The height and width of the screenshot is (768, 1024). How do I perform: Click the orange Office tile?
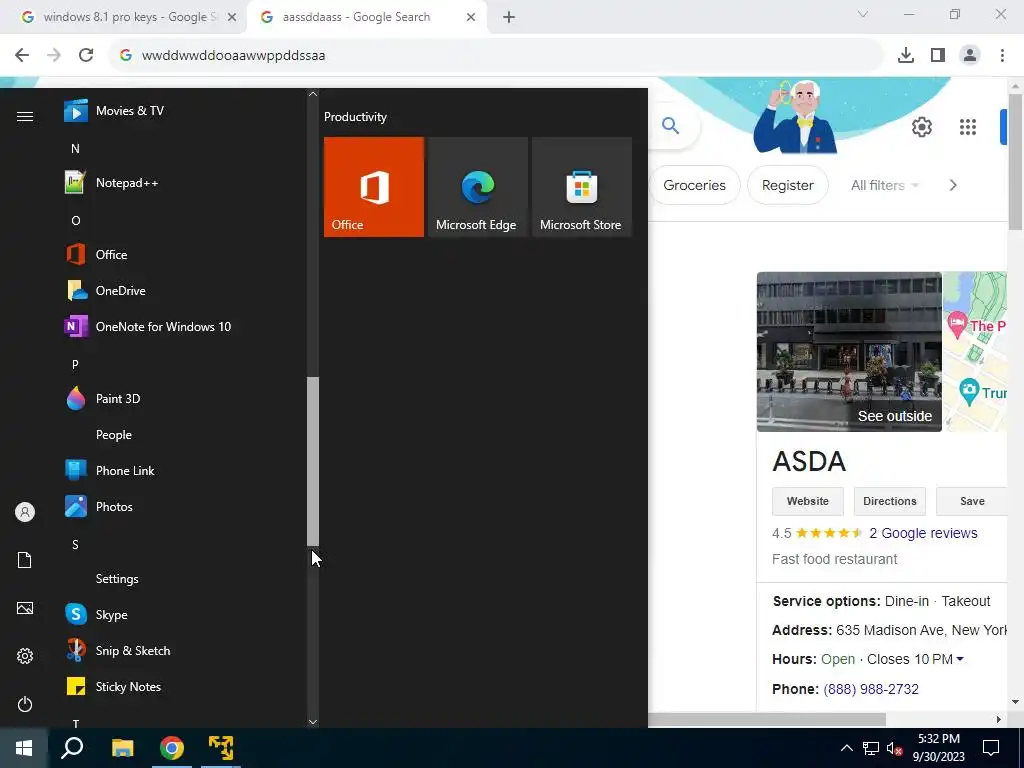pos(374,187)
